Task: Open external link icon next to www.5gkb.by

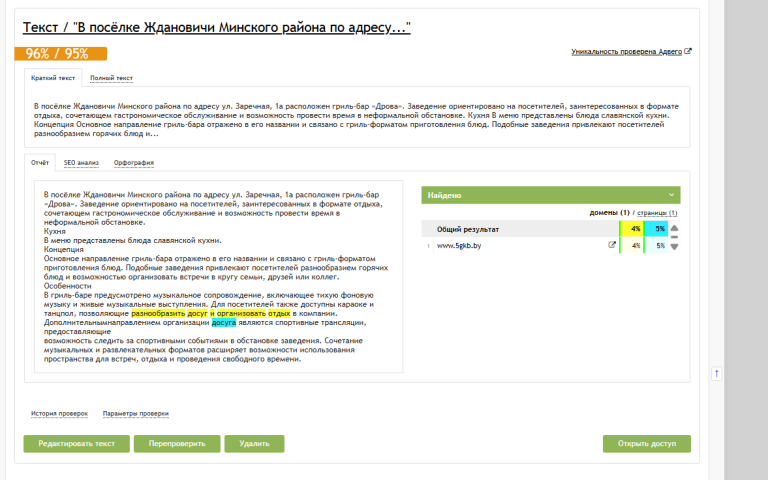Action: point(612,245)
